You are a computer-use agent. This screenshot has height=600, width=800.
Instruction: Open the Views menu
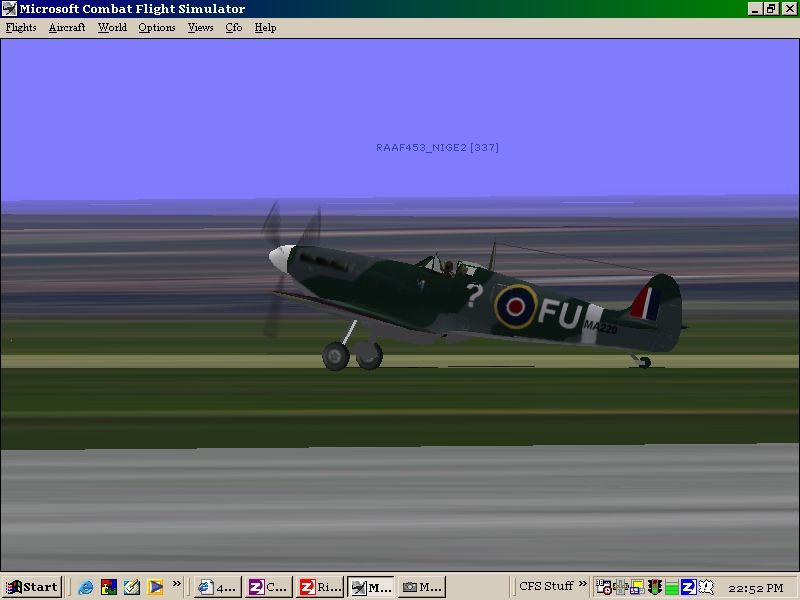200,28
